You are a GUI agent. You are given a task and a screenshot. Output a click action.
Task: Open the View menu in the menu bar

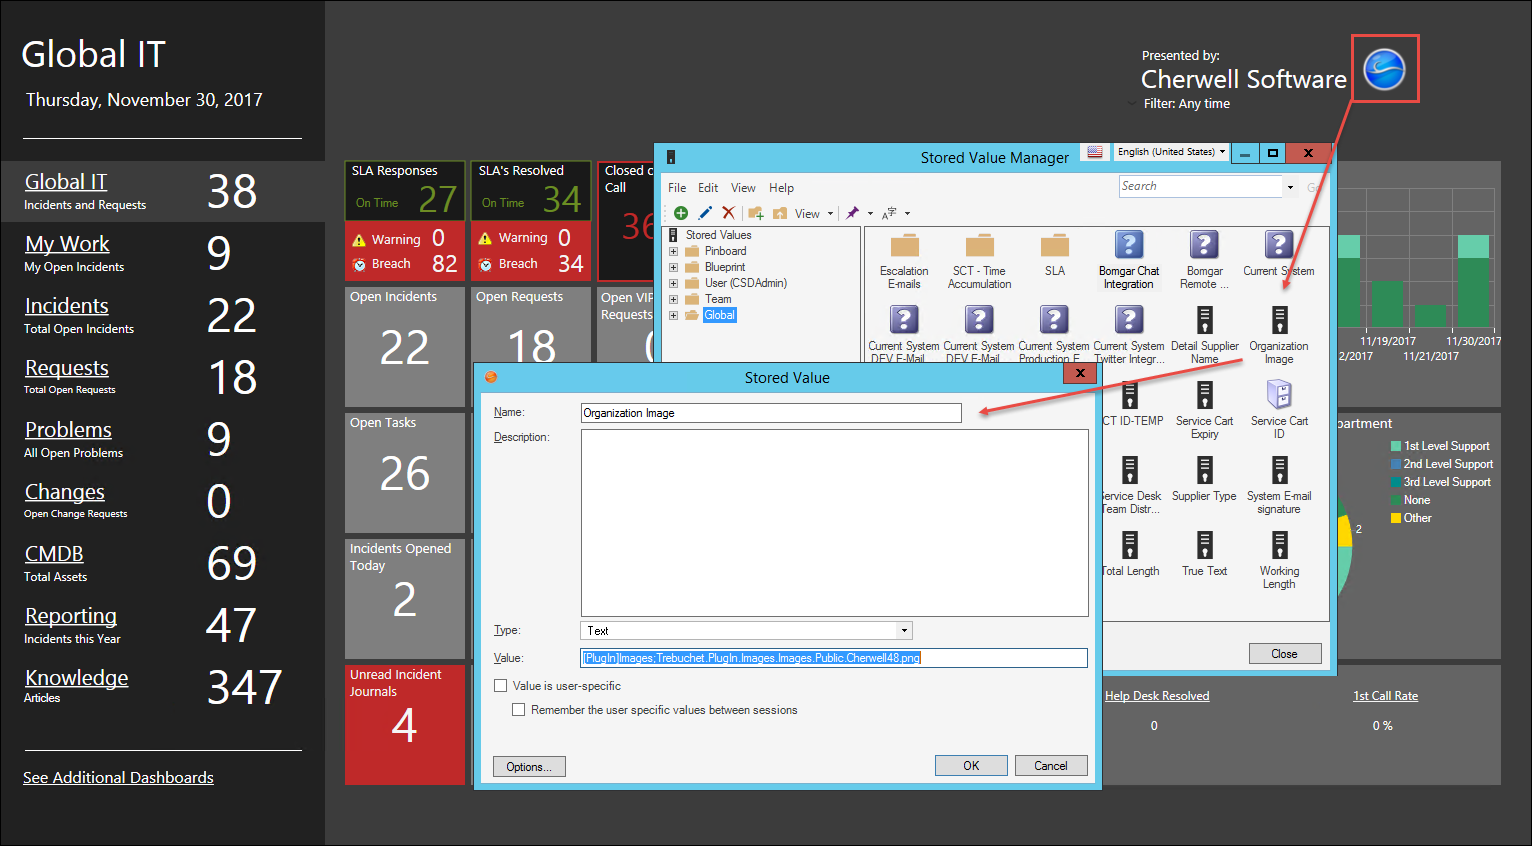click(743, 188)
